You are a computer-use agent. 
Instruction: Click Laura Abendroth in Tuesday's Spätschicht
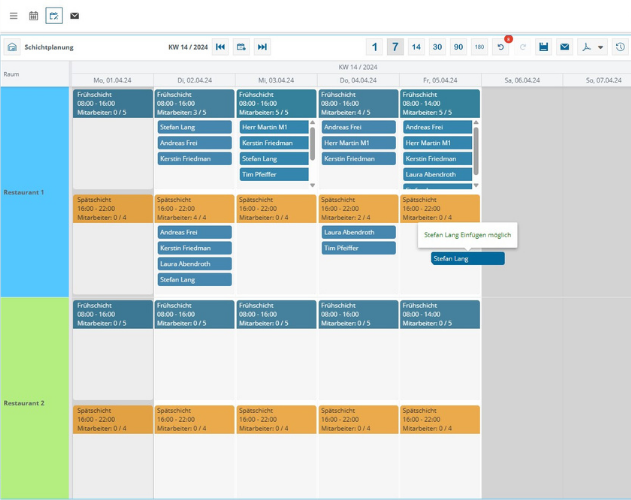[x=194, y=264]
